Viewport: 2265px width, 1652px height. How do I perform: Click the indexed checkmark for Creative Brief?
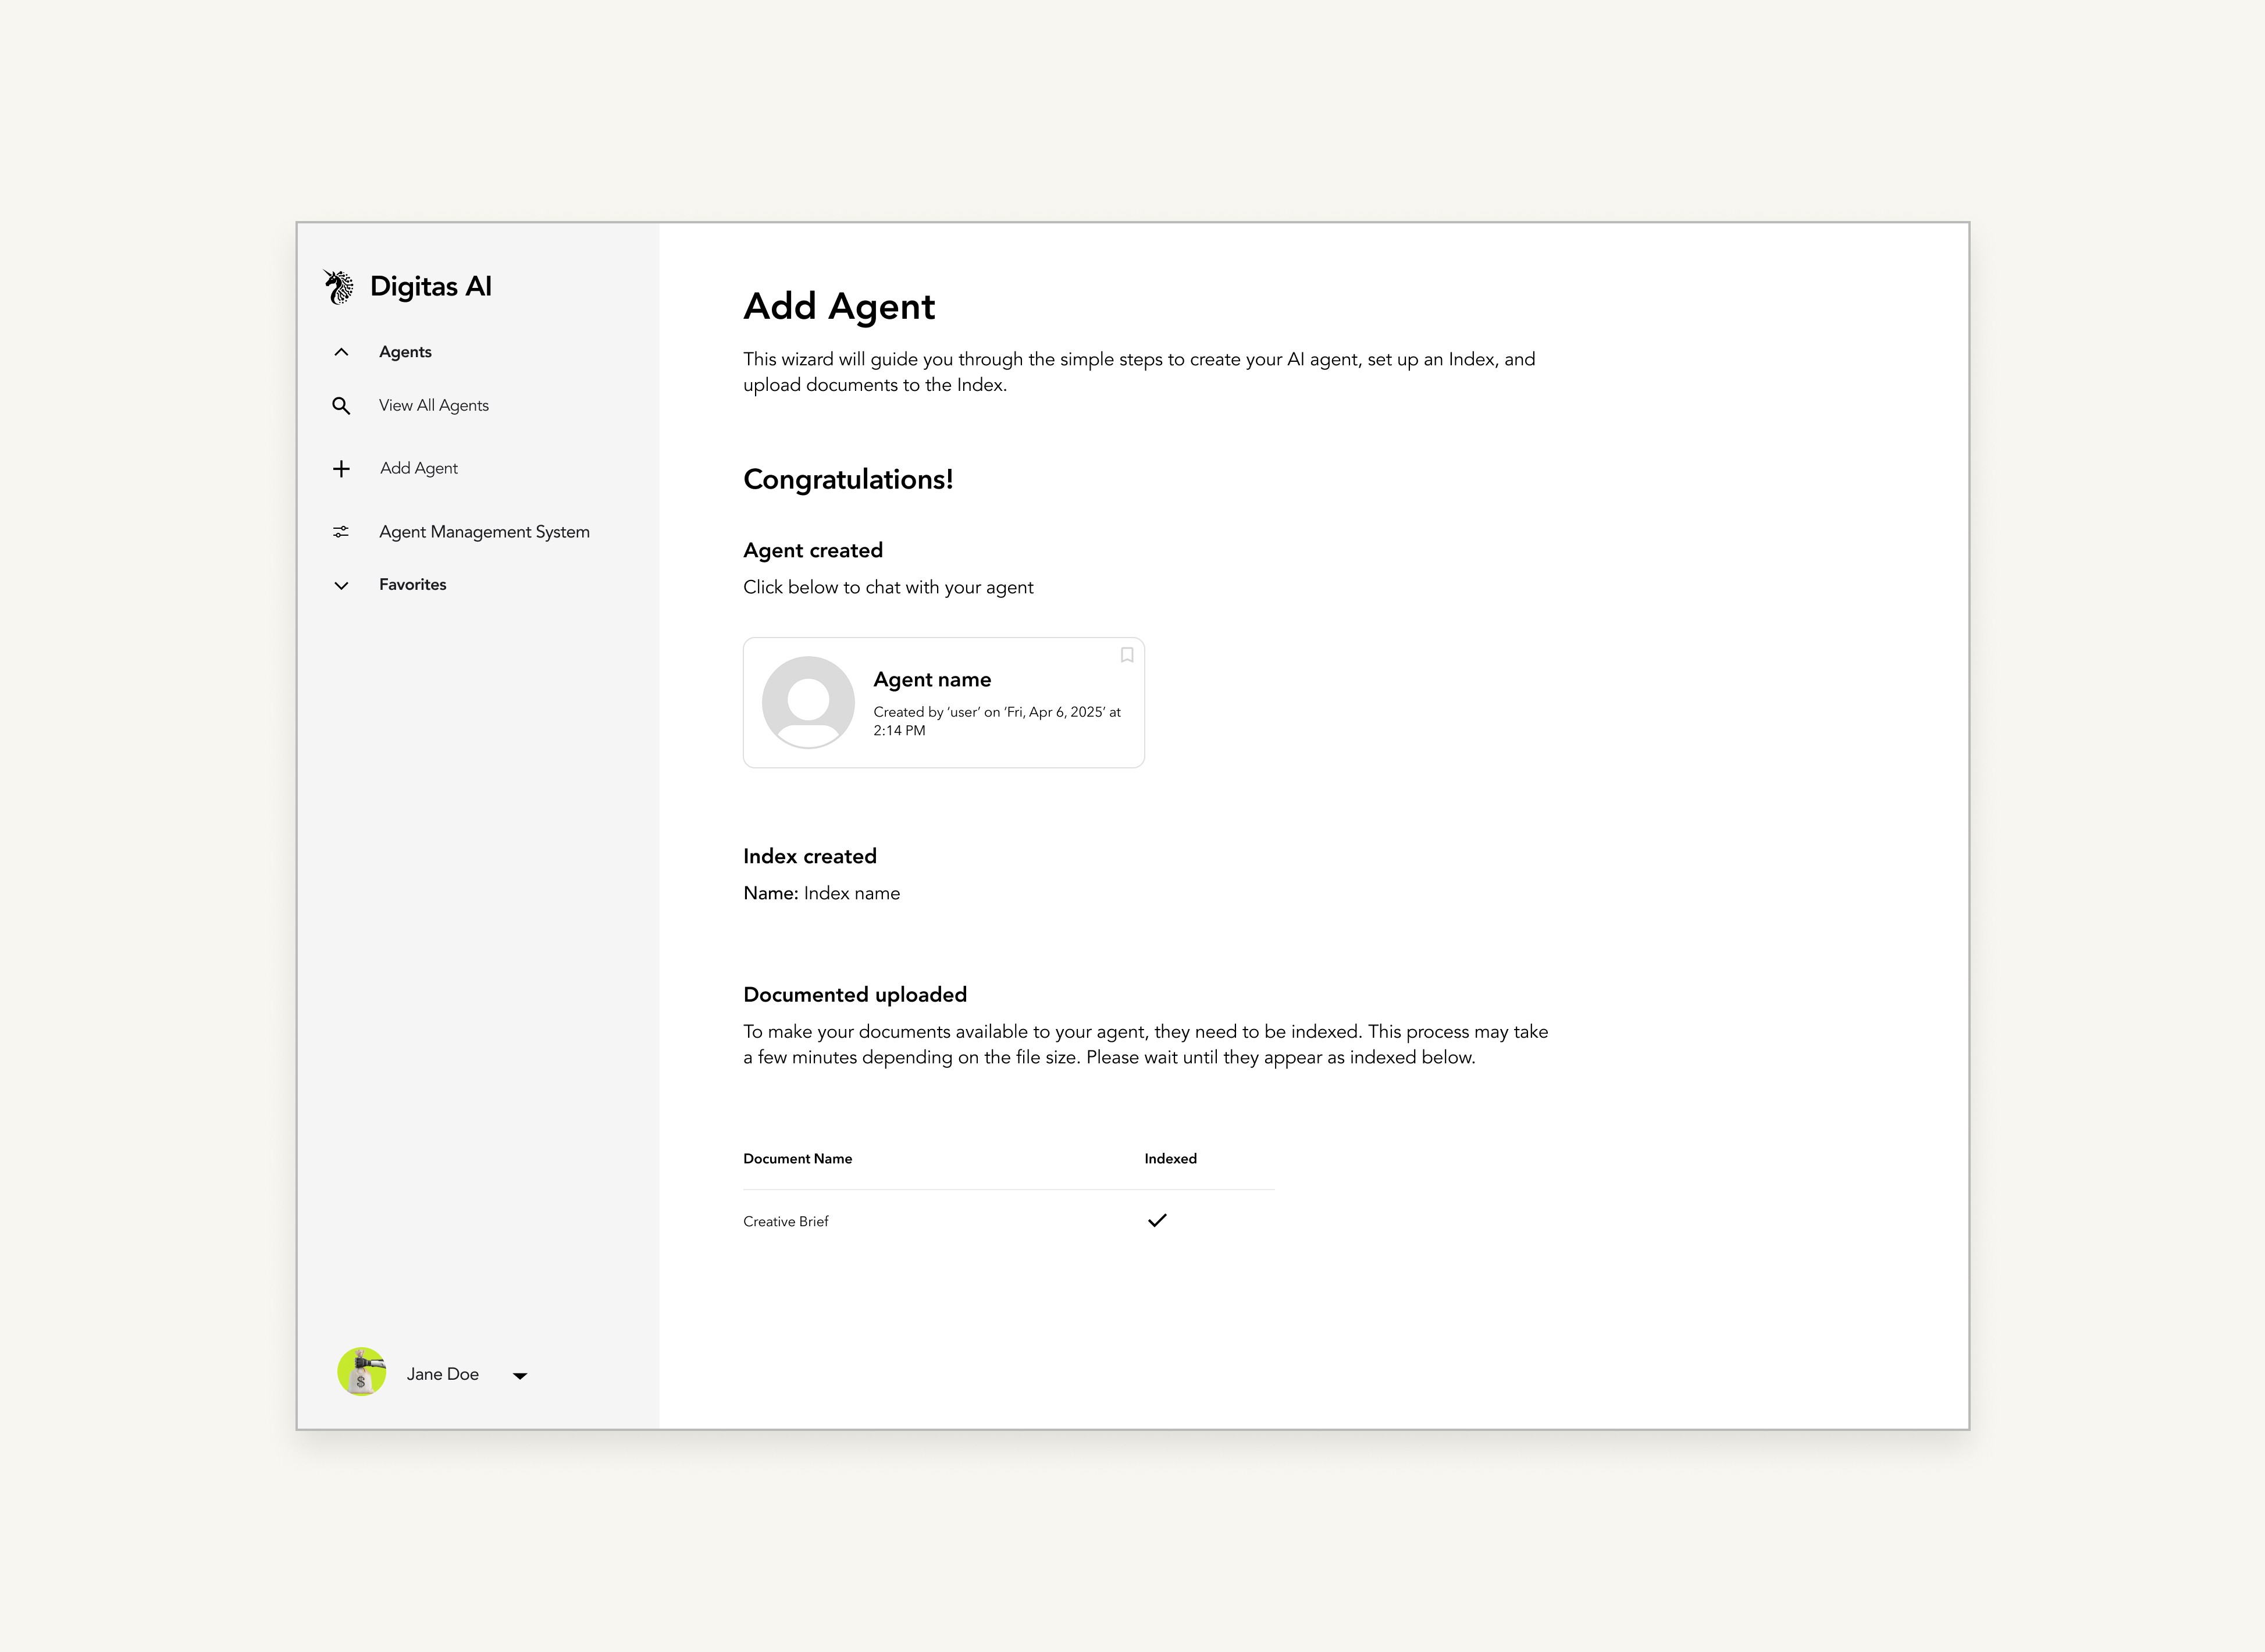[x=1157, y=1220]
